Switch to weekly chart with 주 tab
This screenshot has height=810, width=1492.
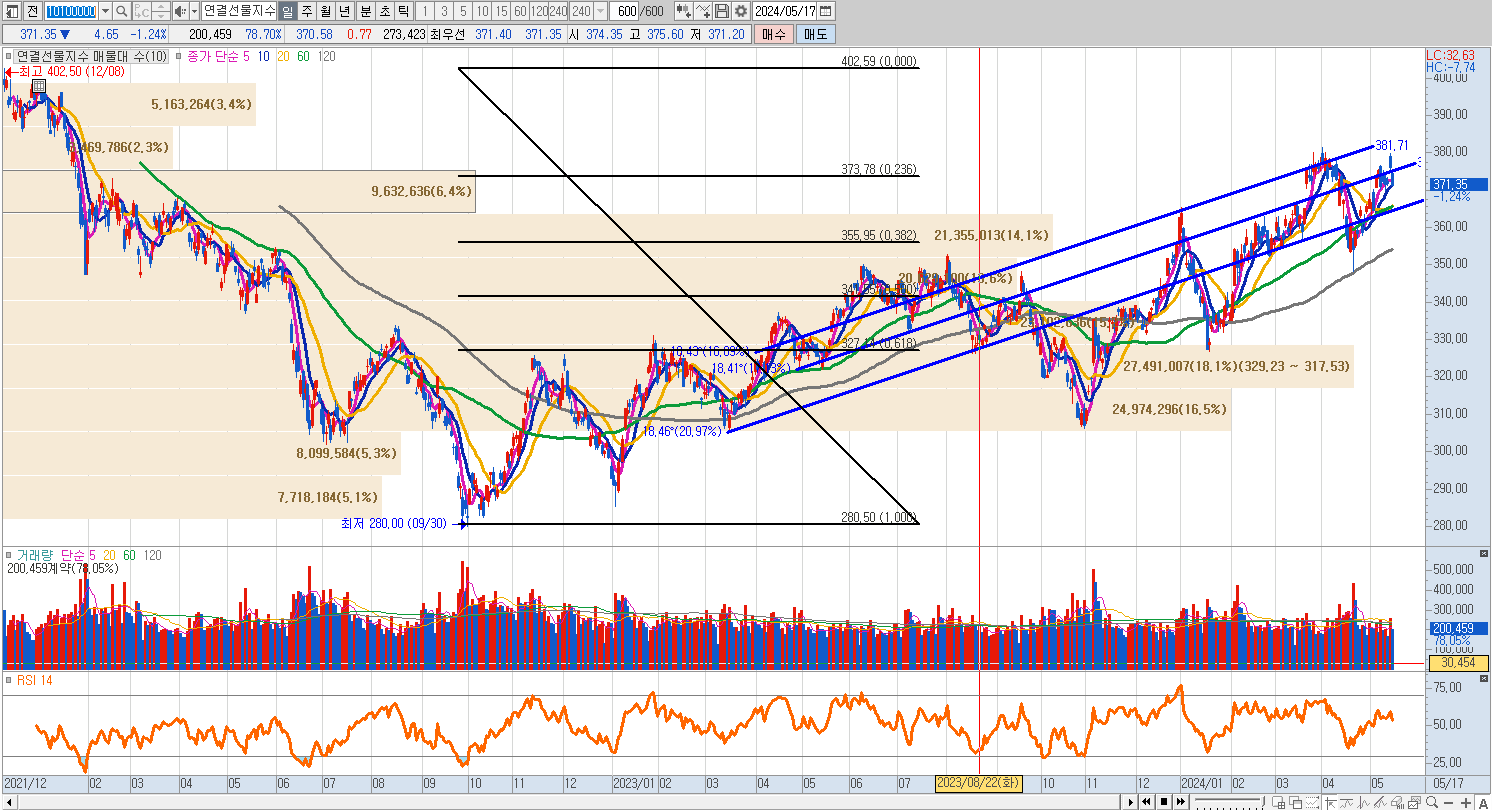pyautogui.click(x=307, y=11)
